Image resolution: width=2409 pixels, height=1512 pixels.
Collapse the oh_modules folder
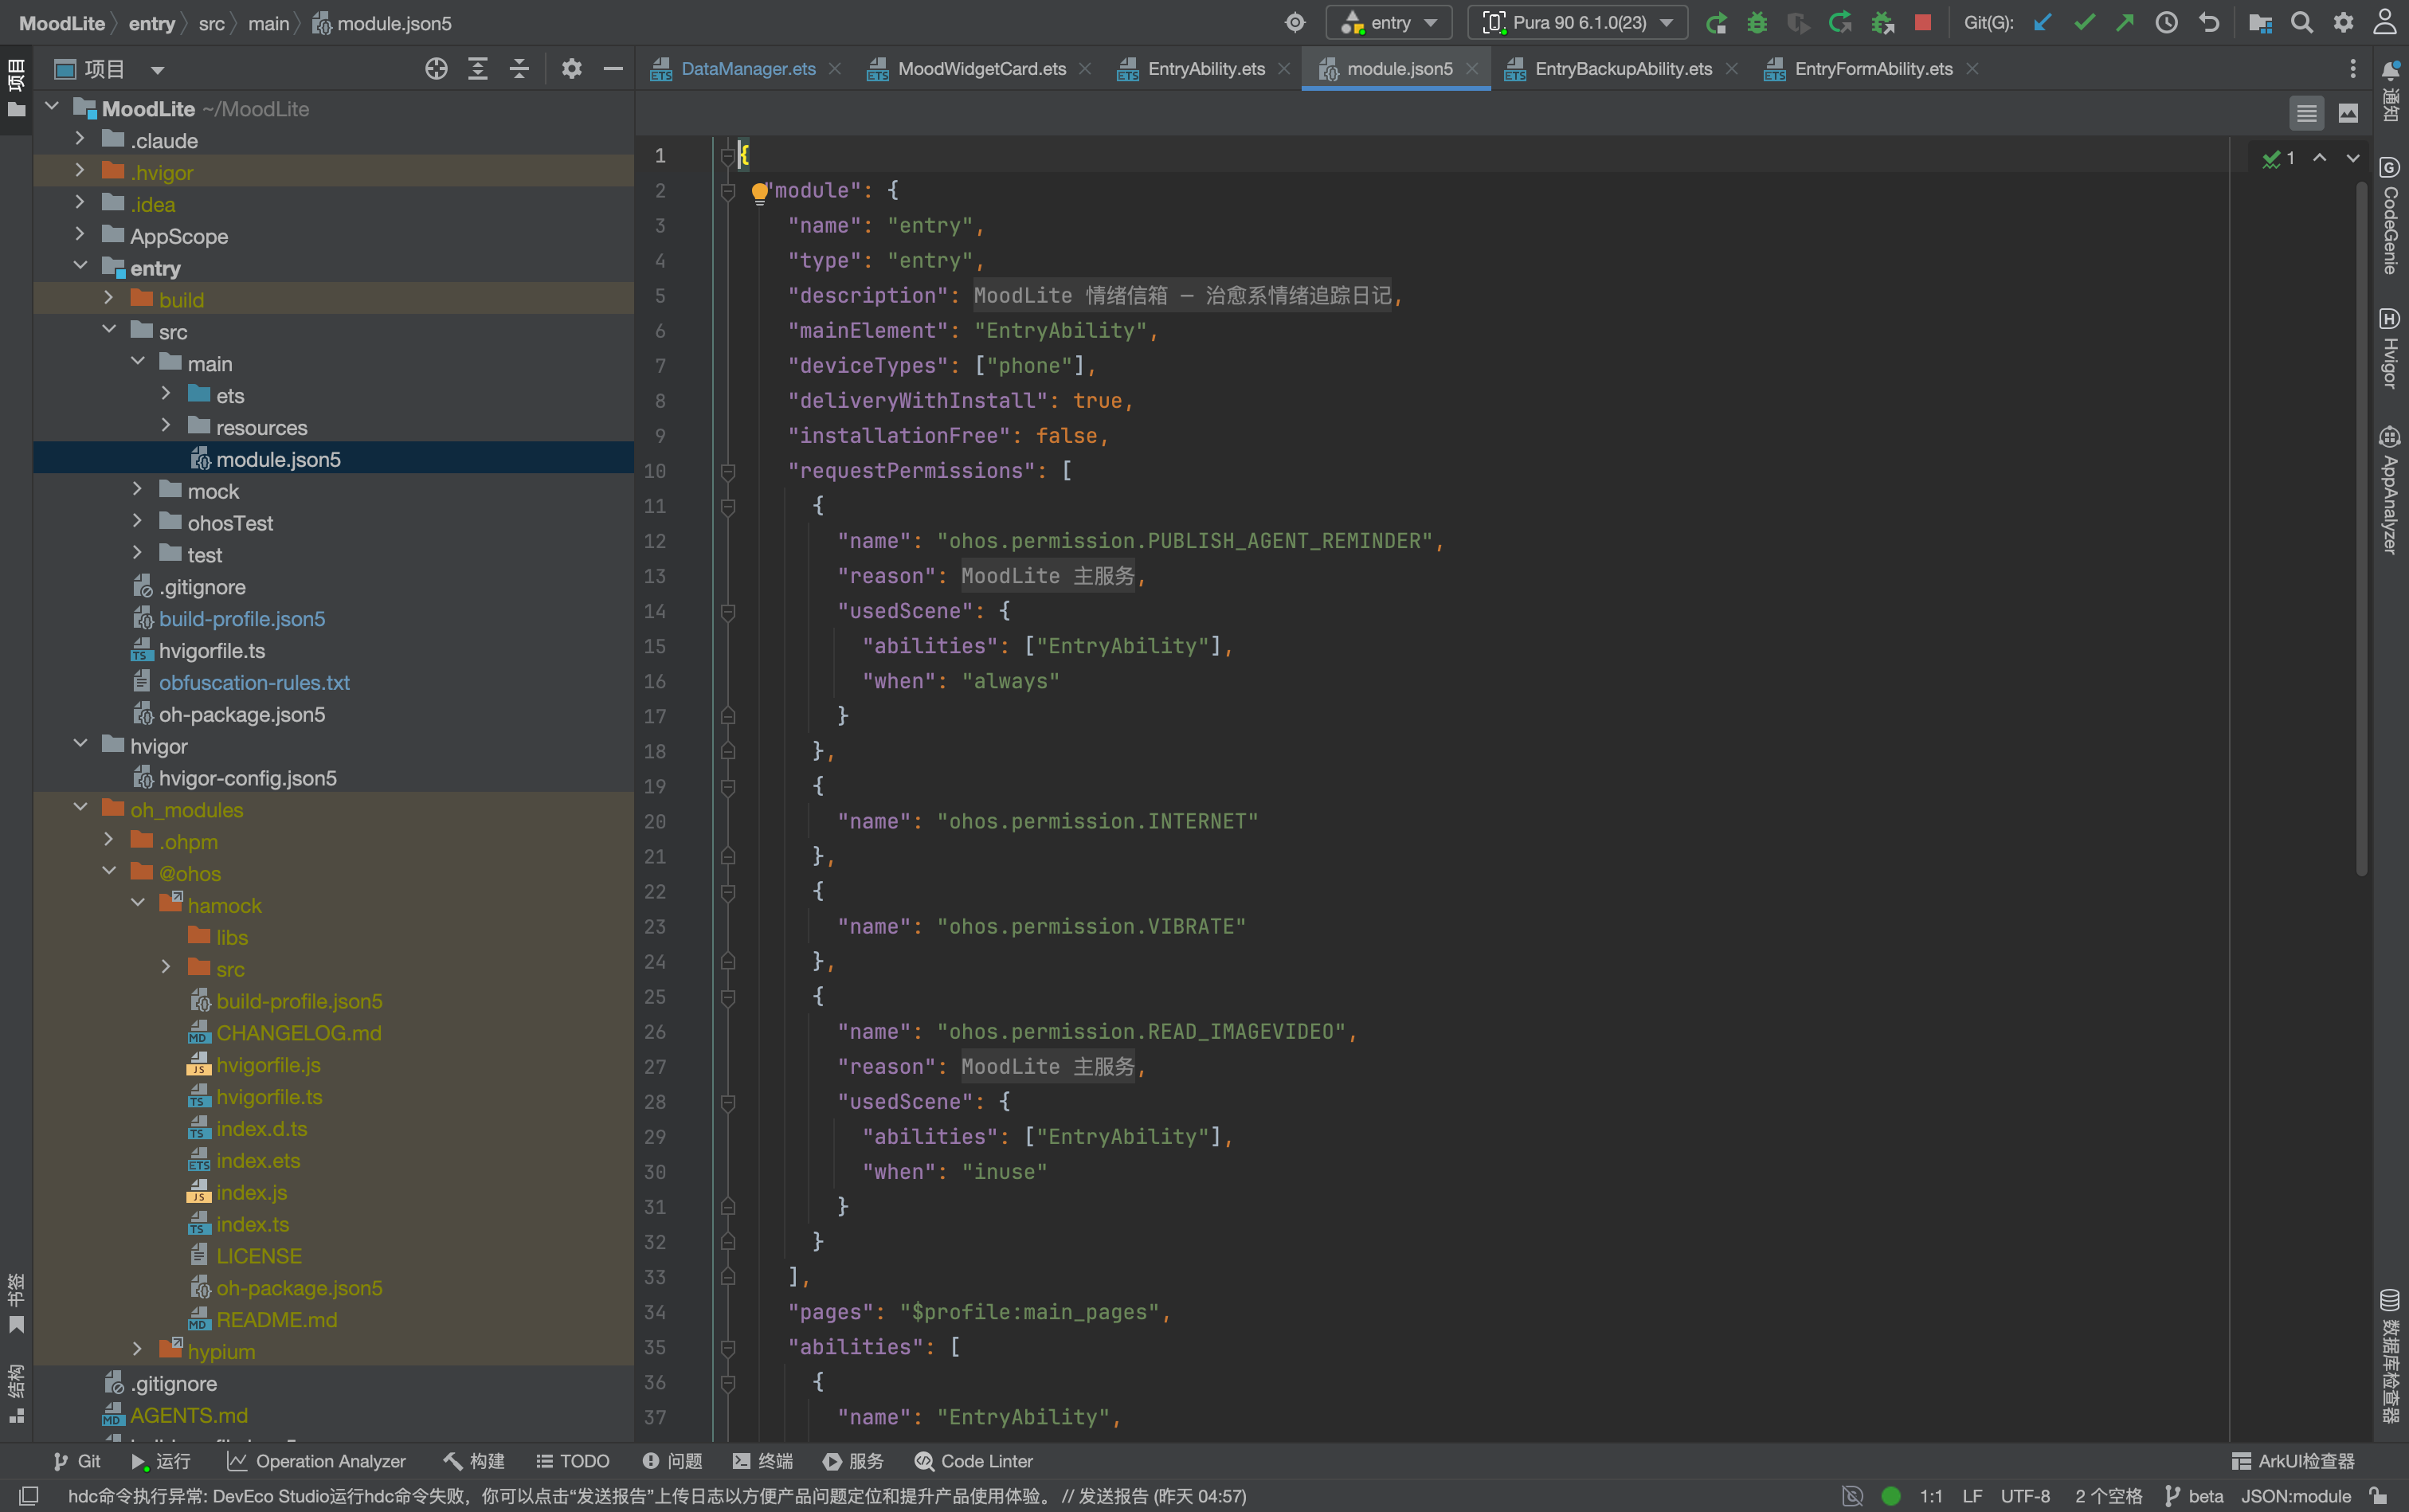(80, 808)
